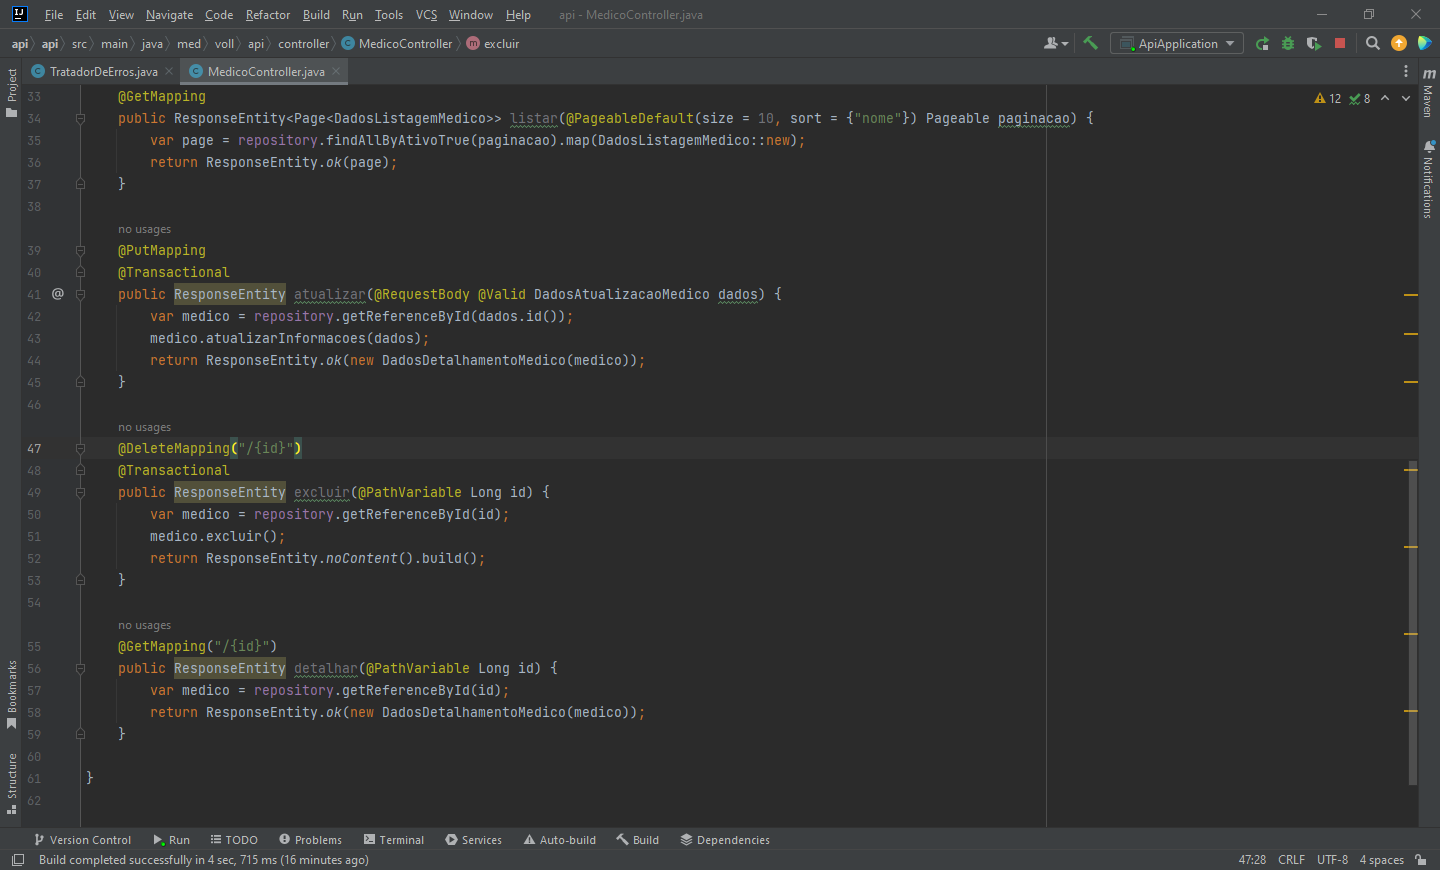Toggle the Structure tool window

12,783
